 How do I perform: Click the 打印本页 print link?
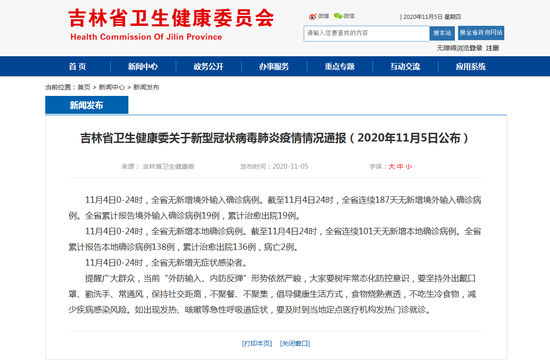(257, 343)
